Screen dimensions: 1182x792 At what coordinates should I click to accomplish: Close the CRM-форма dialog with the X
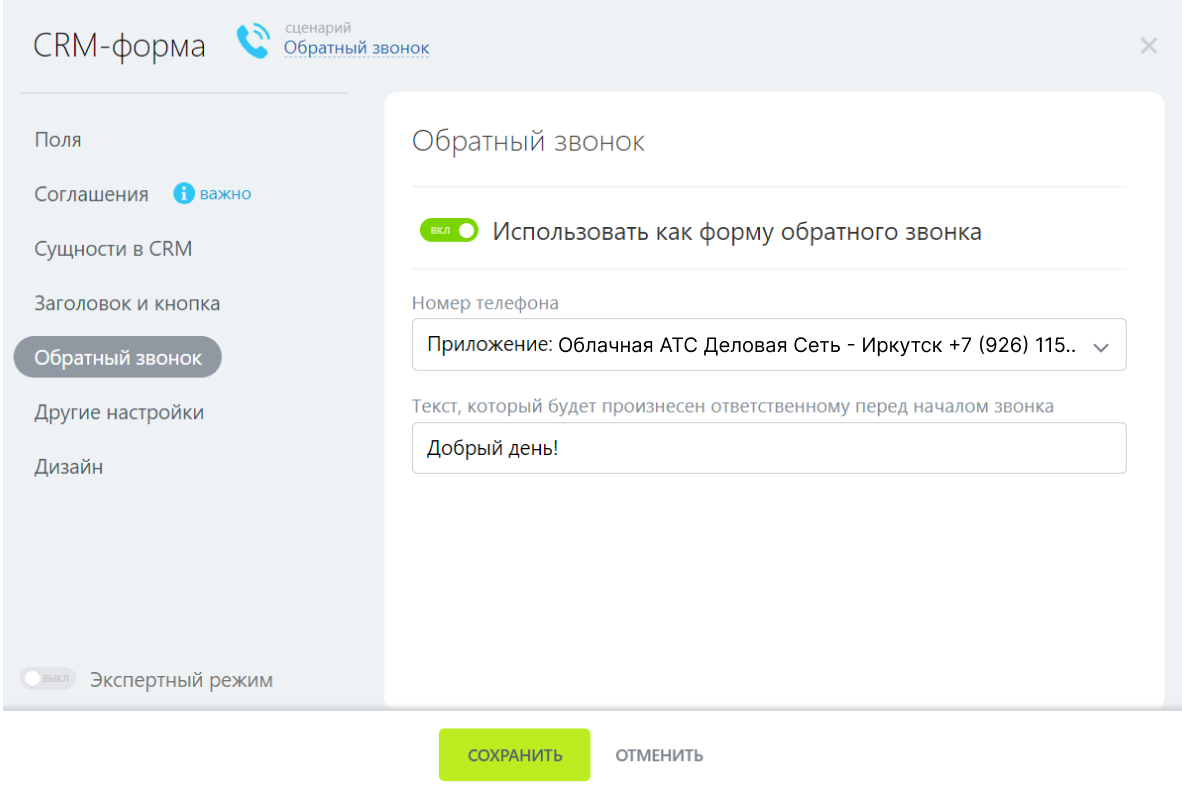[x=1148, y=45]
